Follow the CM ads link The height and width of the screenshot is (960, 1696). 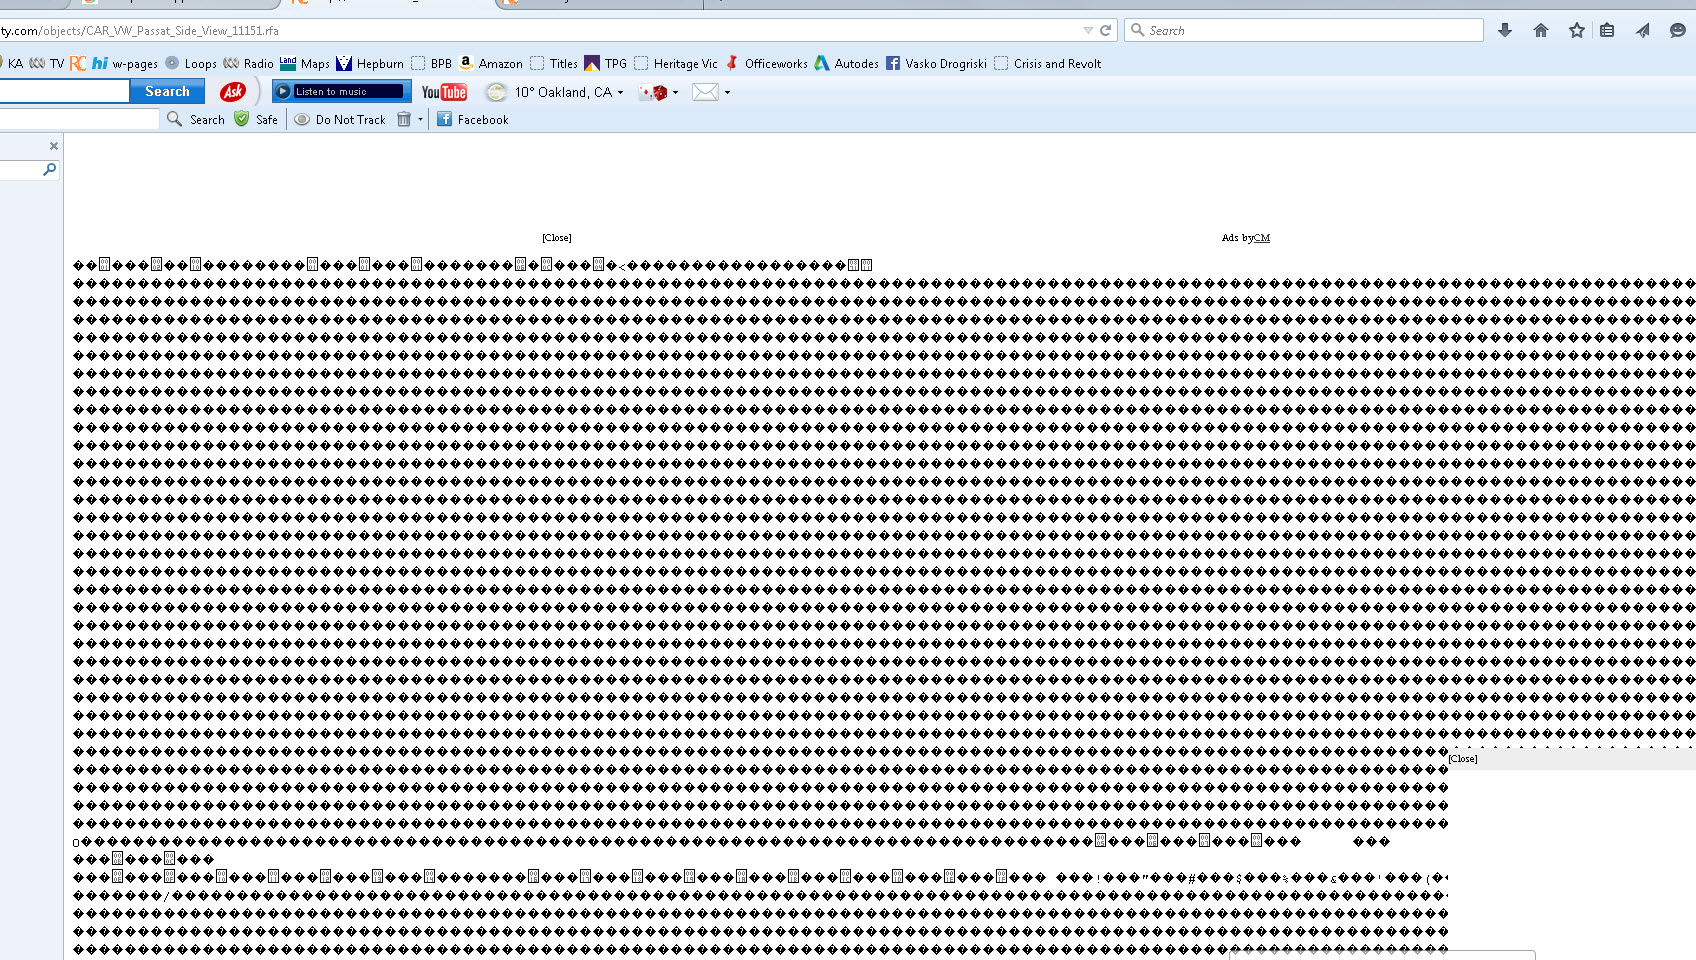[1262, 238]
